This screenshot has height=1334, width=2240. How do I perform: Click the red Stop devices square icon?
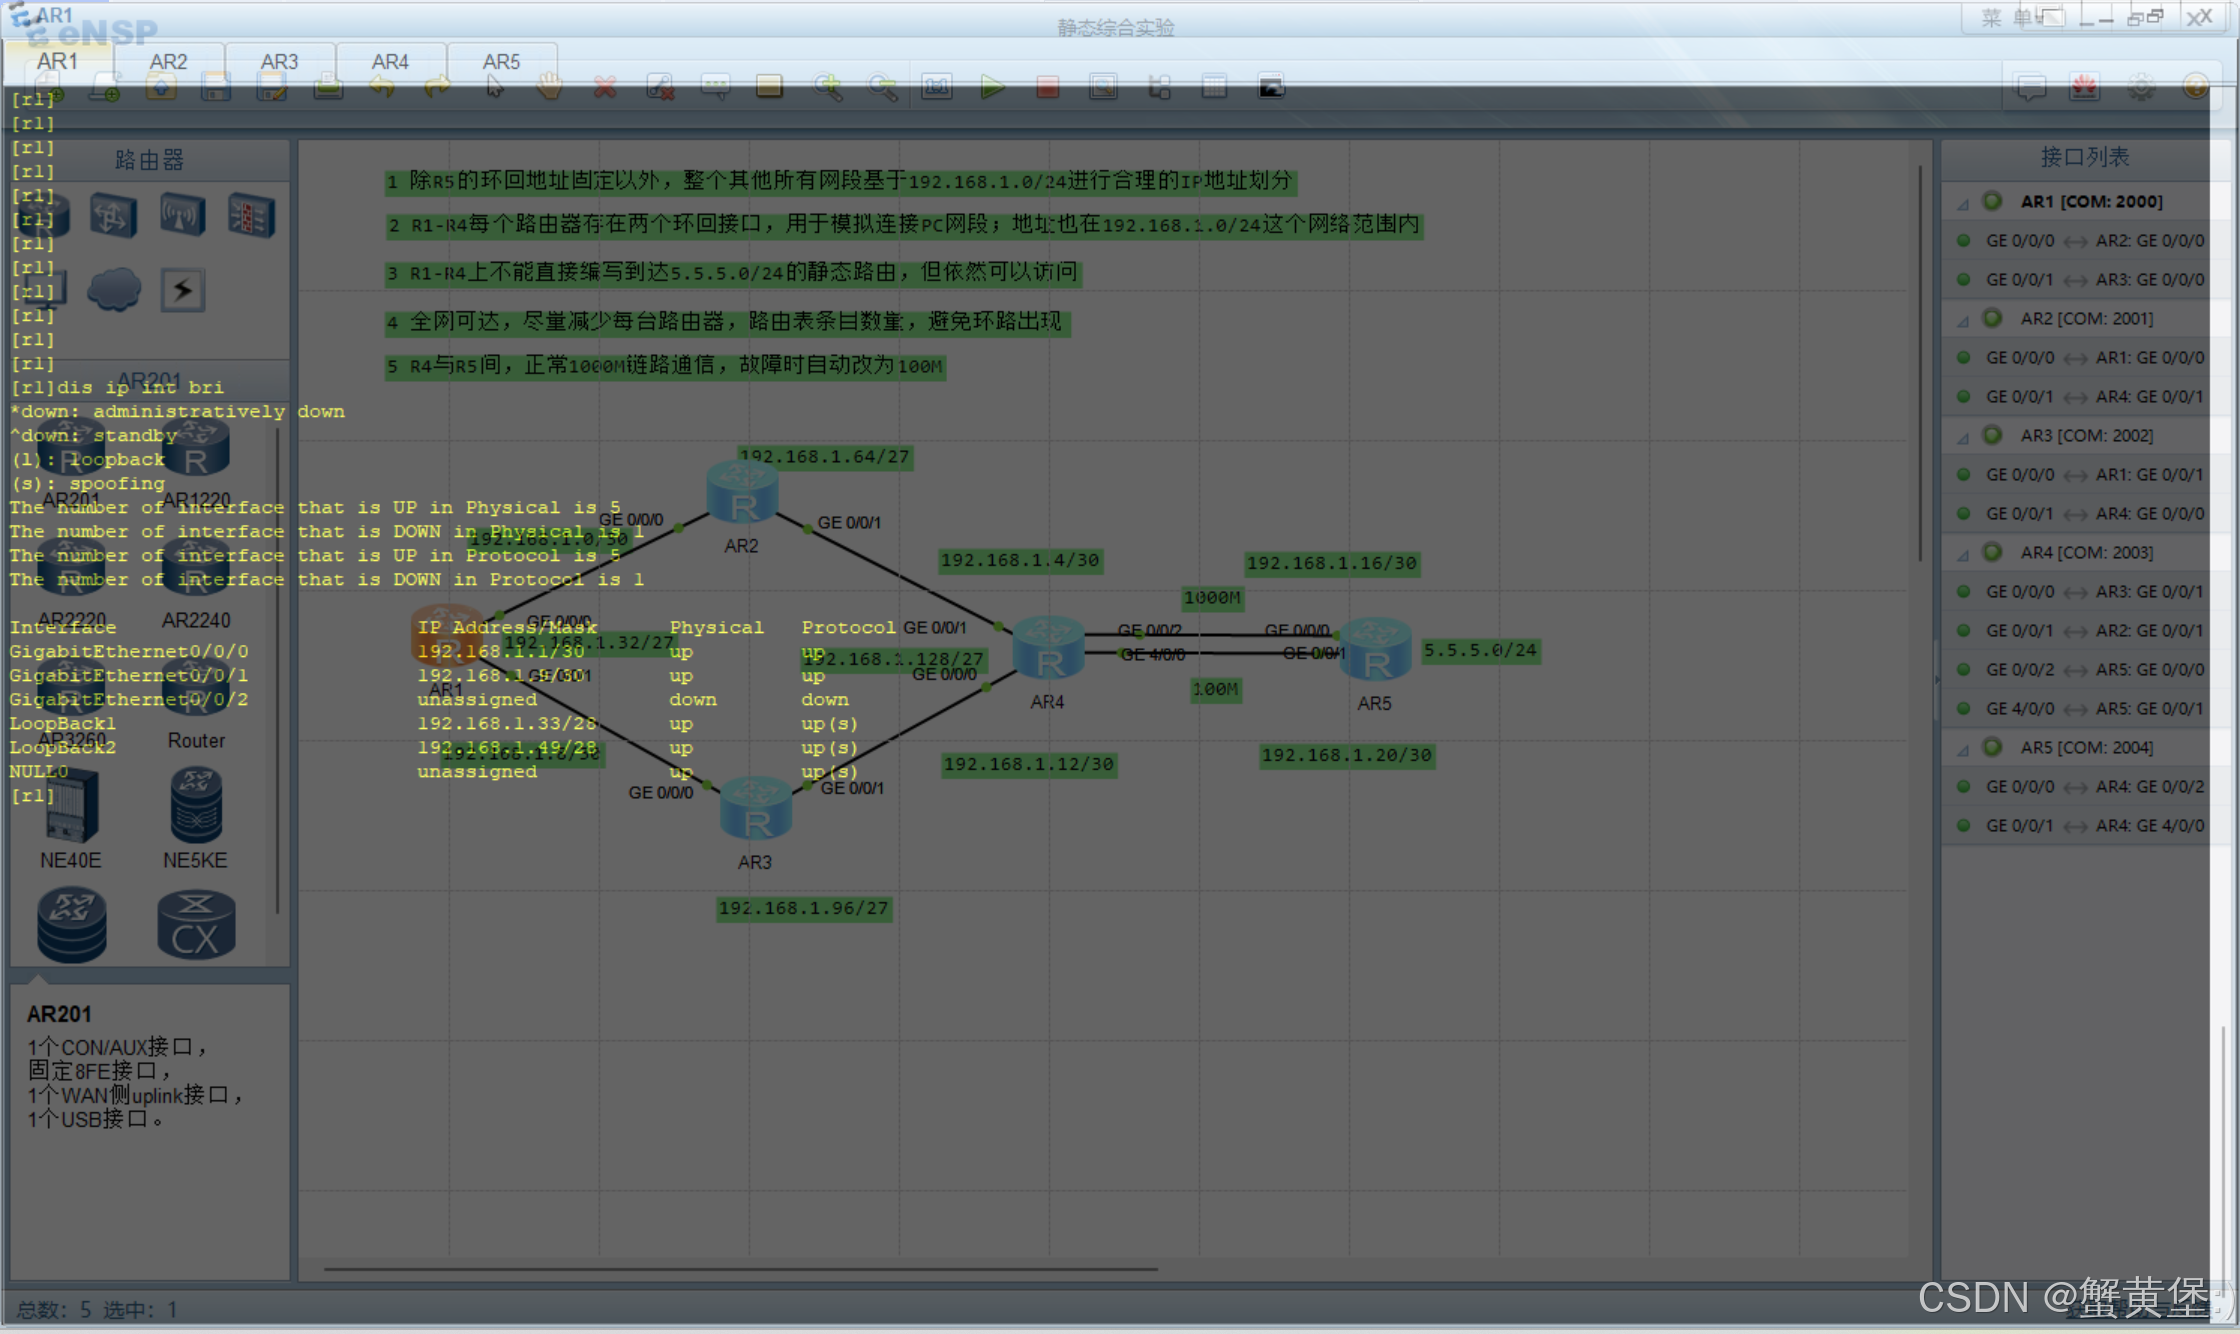click(x=1047, y=88)
